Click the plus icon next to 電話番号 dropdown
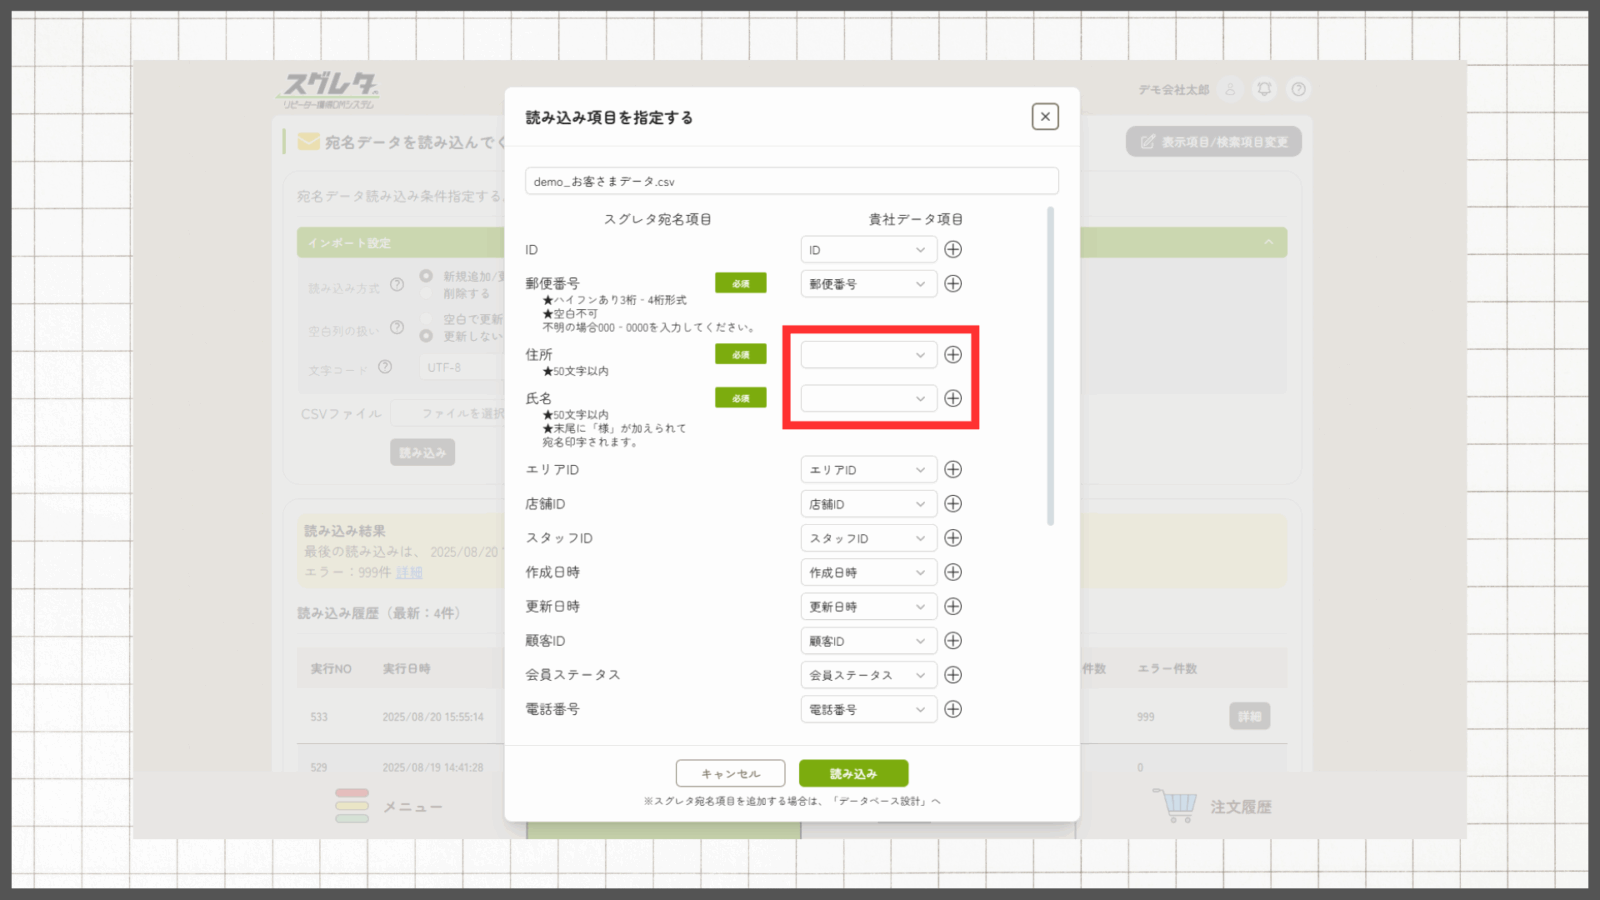 (953, 709)
